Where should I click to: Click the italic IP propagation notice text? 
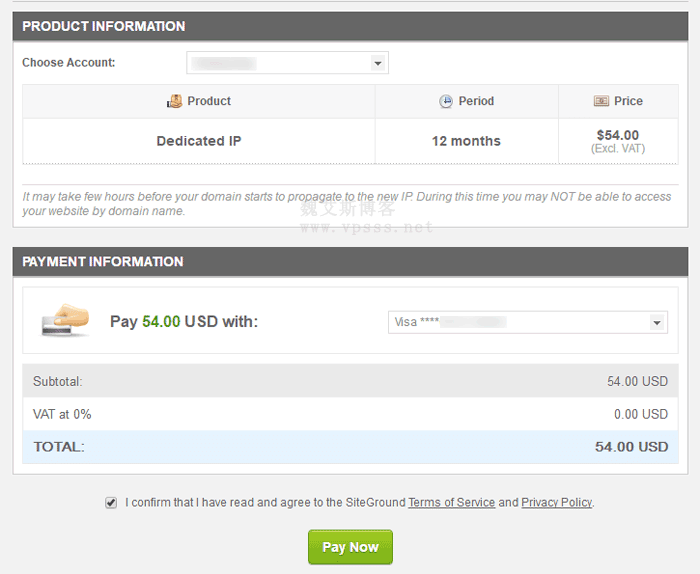pos(347,203)
